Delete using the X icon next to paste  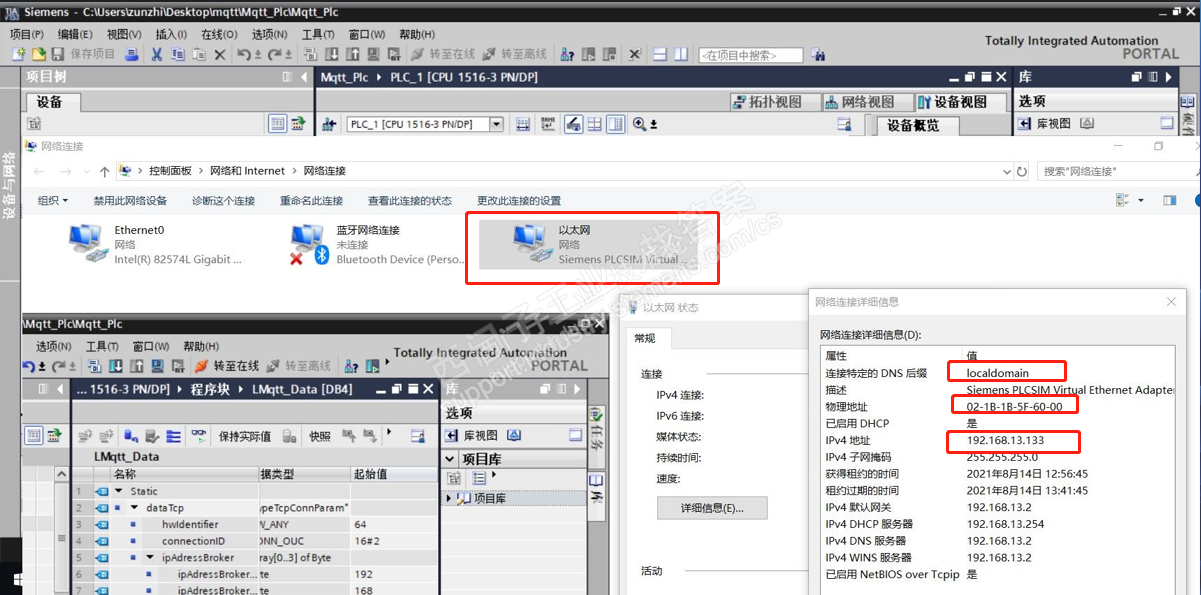point(220,54)
